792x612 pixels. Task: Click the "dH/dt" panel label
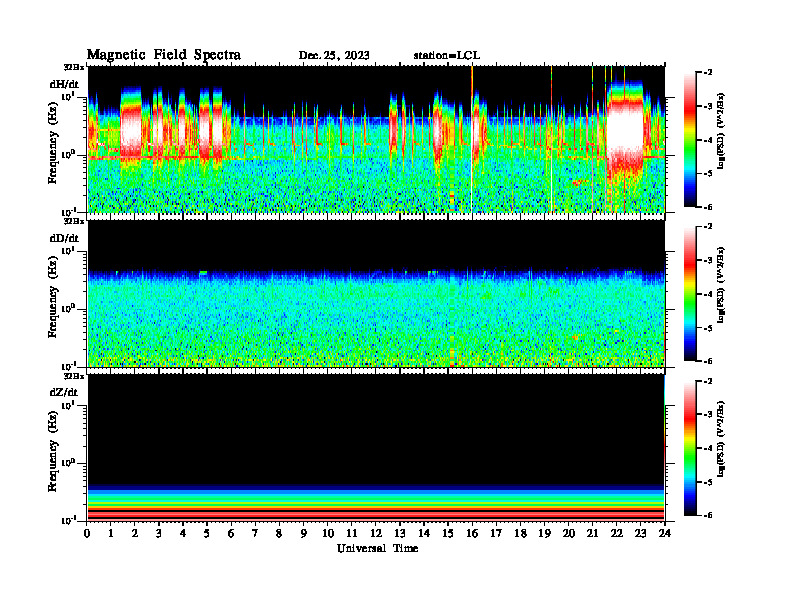pyautogui.click(x=64, y=84)
